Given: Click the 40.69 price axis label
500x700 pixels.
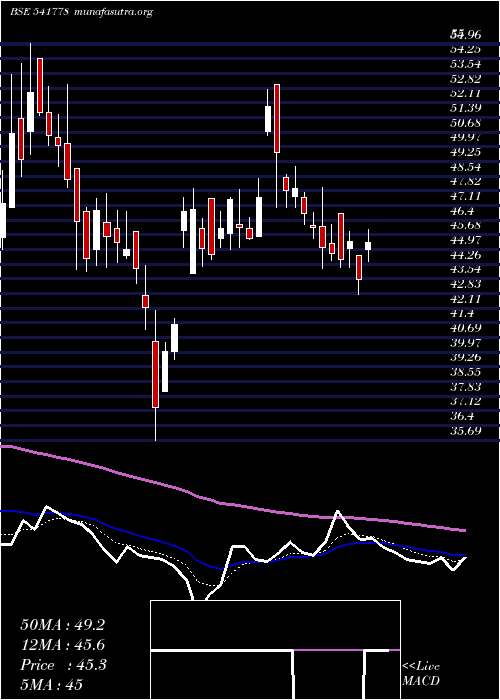Looking at the screenshot, I should (x=466, y=328).
